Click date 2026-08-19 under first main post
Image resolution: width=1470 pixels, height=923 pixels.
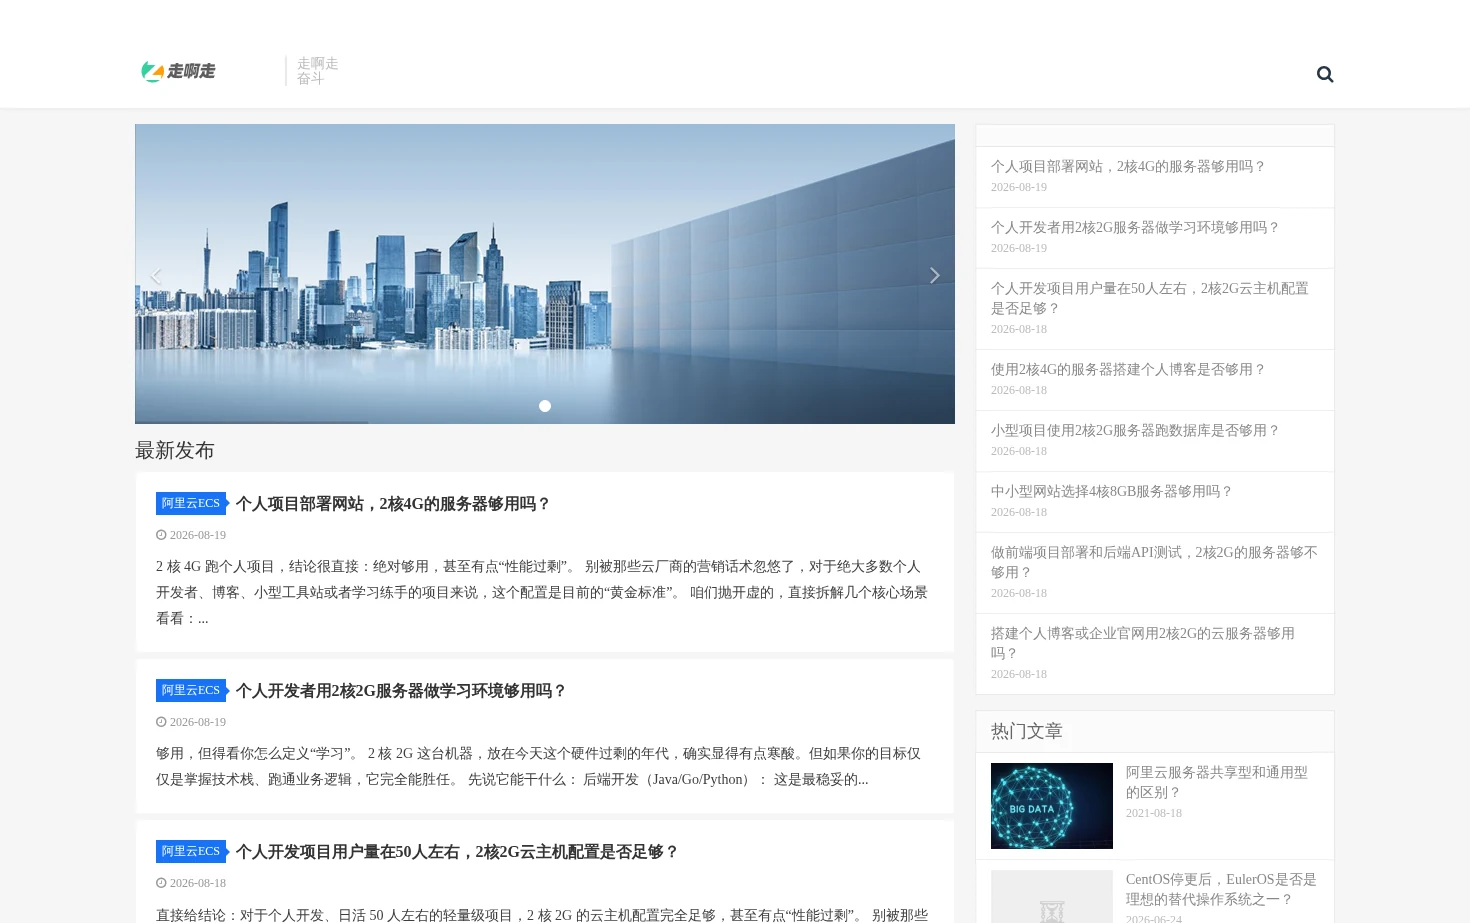click(x=198, y=535)
